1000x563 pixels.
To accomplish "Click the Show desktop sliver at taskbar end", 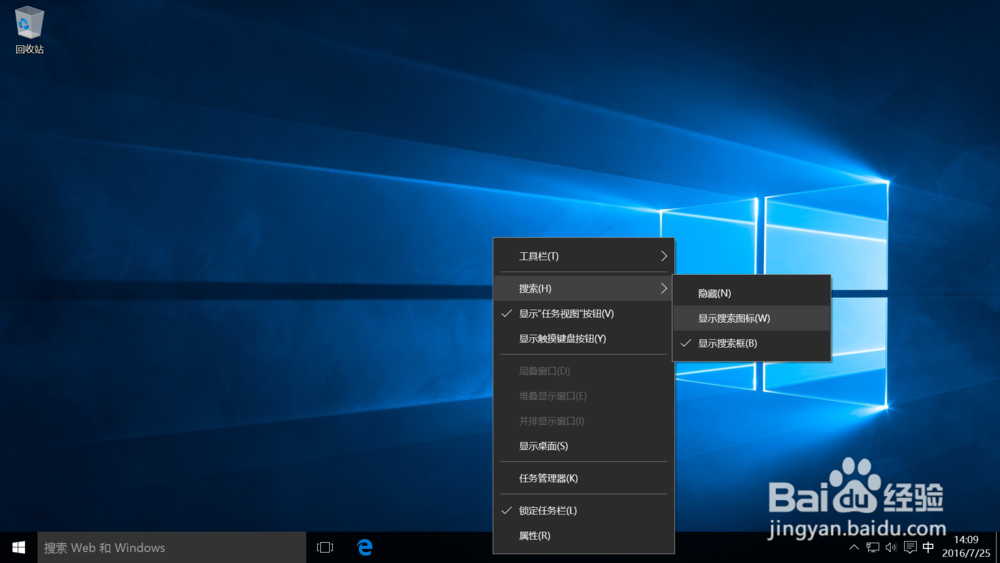I will tap(997, 547).
